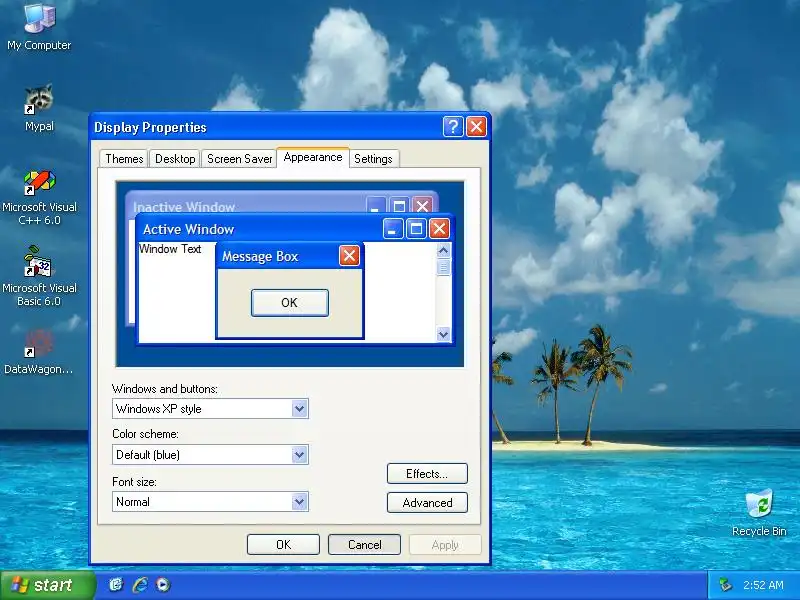Screen dimensions: 800x600
Task: Click the Effects... button
Action: (427, 473)
